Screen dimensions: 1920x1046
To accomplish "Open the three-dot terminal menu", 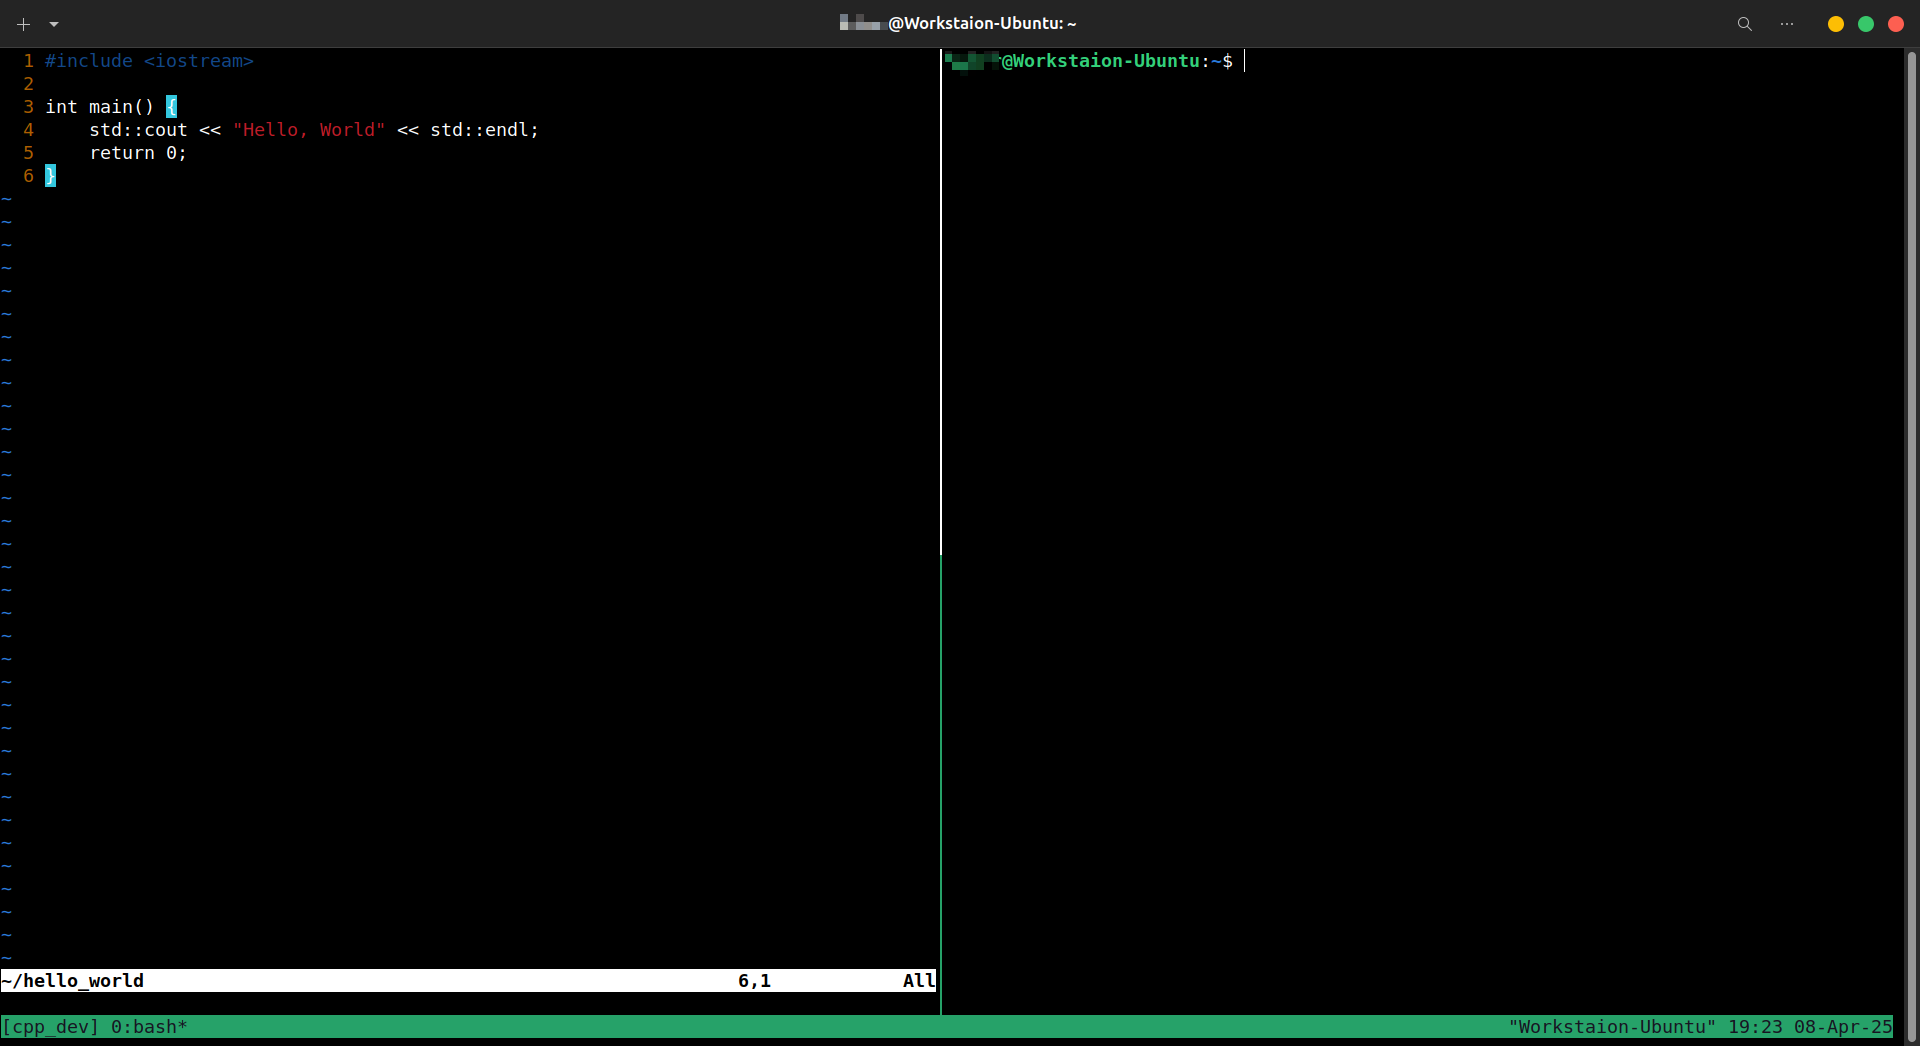I will (1787, 24).
